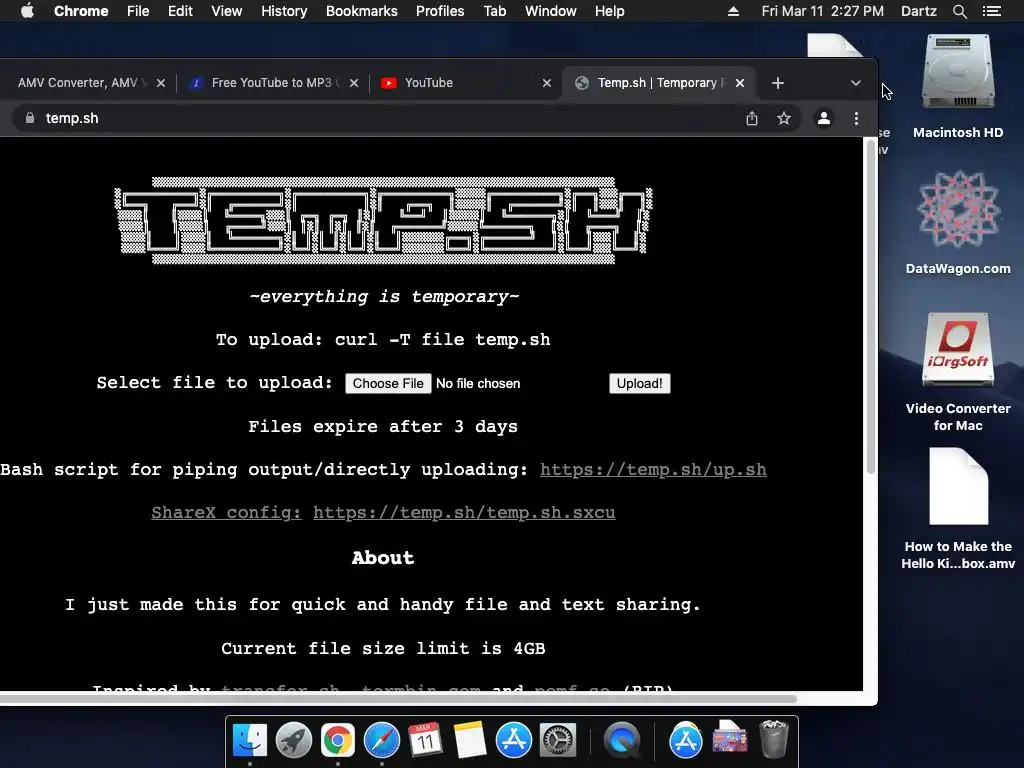Close the Temp.sh tab
This screenshot has height=768, width=1024.
(x=739, y=83)
